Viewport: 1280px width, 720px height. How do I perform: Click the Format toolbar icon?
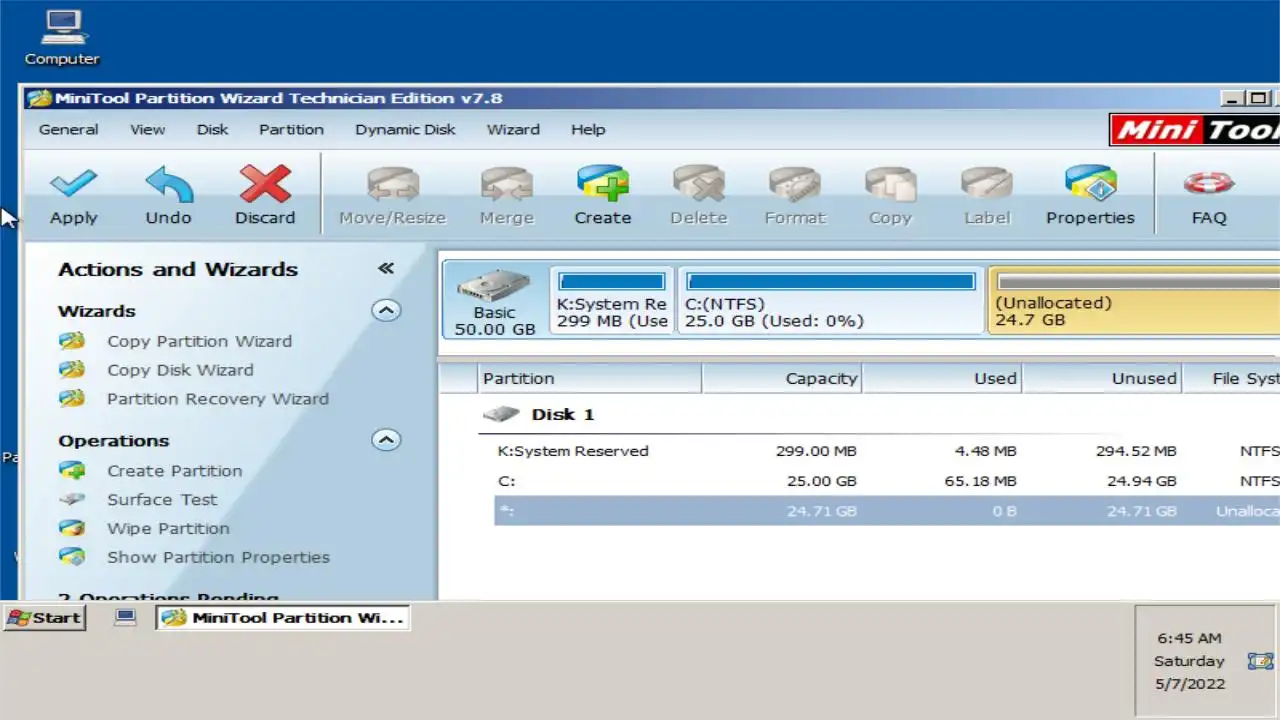794,184
